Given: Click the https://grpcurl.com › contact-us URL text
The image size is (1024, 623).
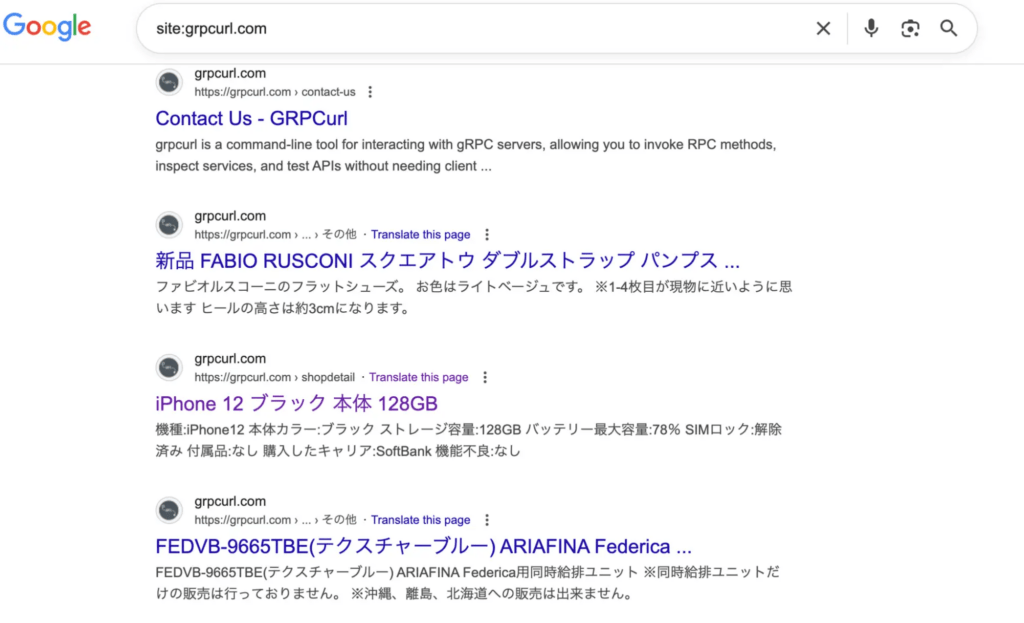Looking at the screenshot, I should [x=275, y=92].
